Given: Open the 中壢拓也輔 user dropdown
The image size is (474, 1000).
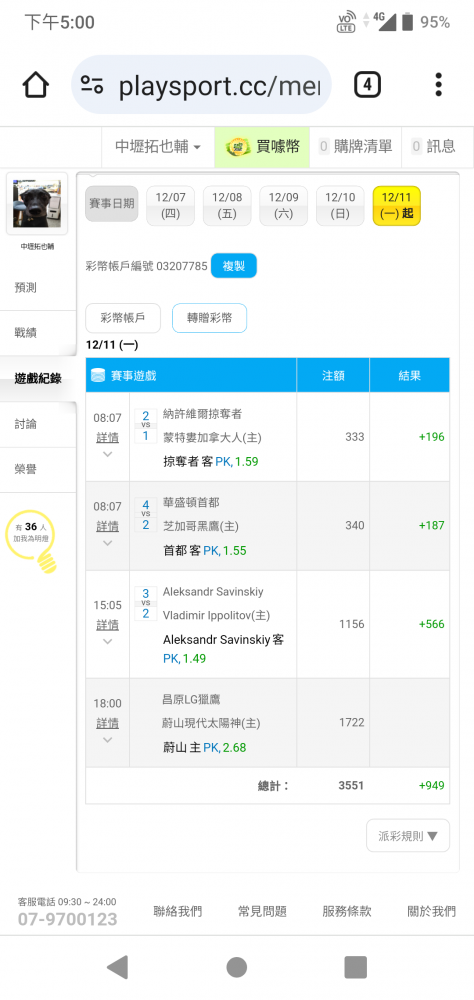Looking at the screenshot, I should coord(158,147).
